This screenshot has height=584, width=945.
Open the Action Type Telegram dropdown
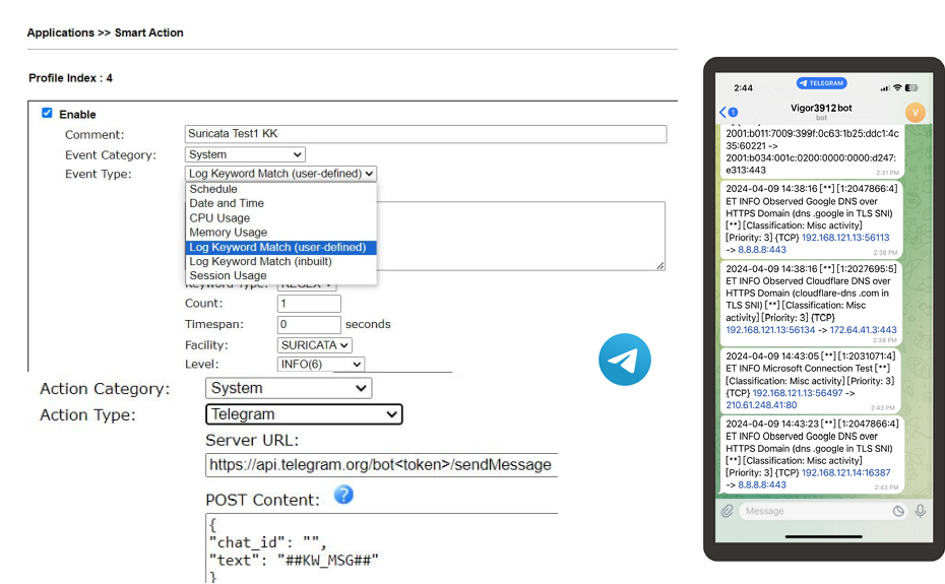304,414
